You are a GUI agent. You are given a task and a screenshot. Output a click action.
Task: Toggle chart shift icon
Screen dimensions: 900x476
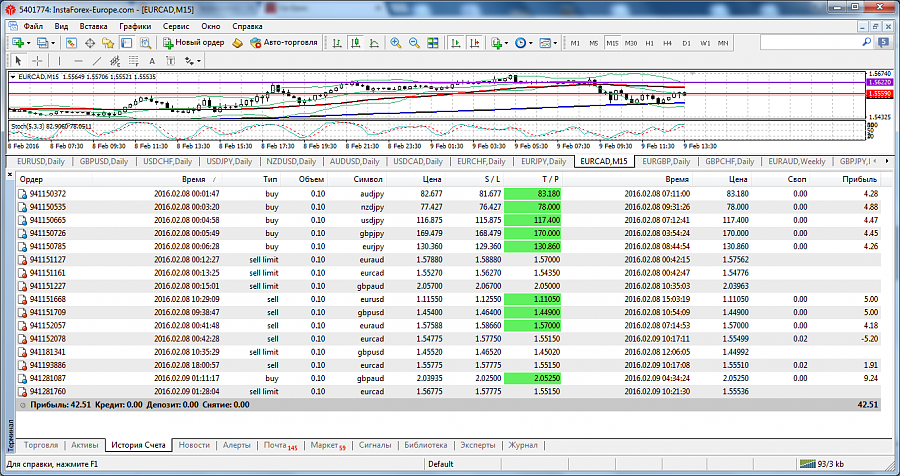[474, 42]
